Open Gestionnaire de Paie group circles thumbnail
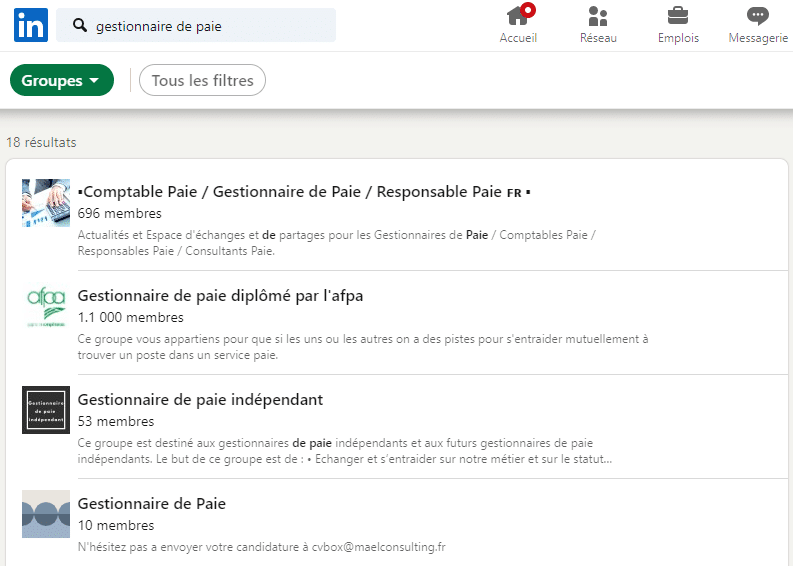Screen dimensions: 793x566 (46, 514)
